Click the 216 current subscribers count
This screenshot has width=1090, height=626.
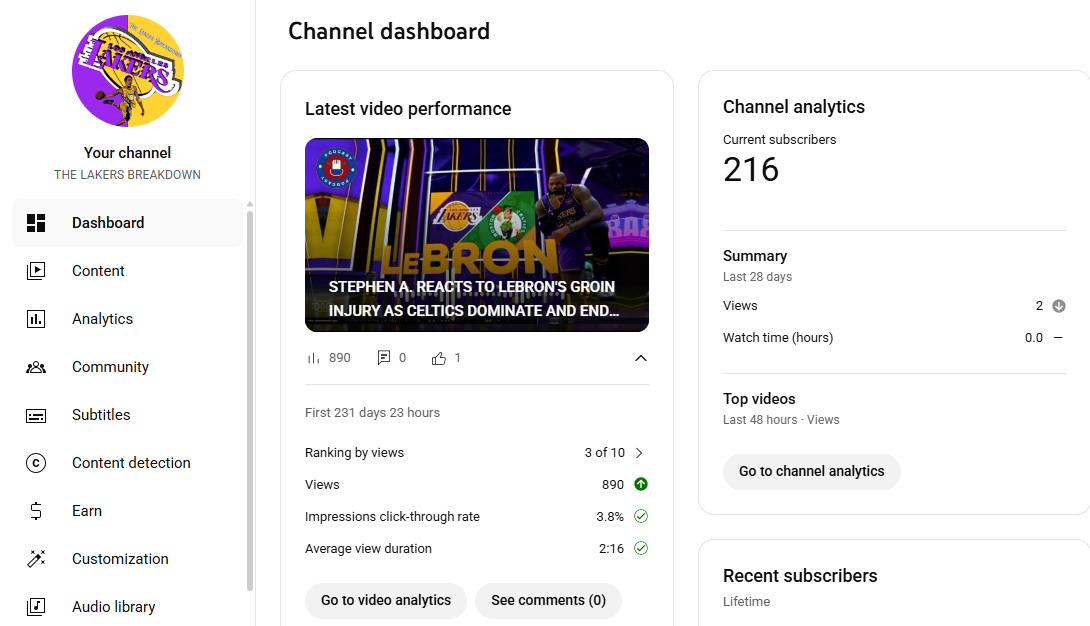click(x=751, y=170)
